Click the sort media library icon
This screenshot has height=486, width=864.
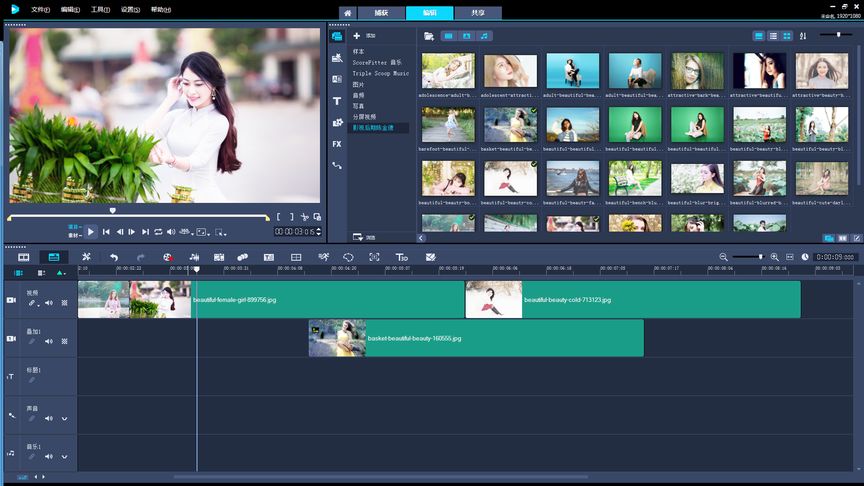pyautogui.click(x=803, y=36)
